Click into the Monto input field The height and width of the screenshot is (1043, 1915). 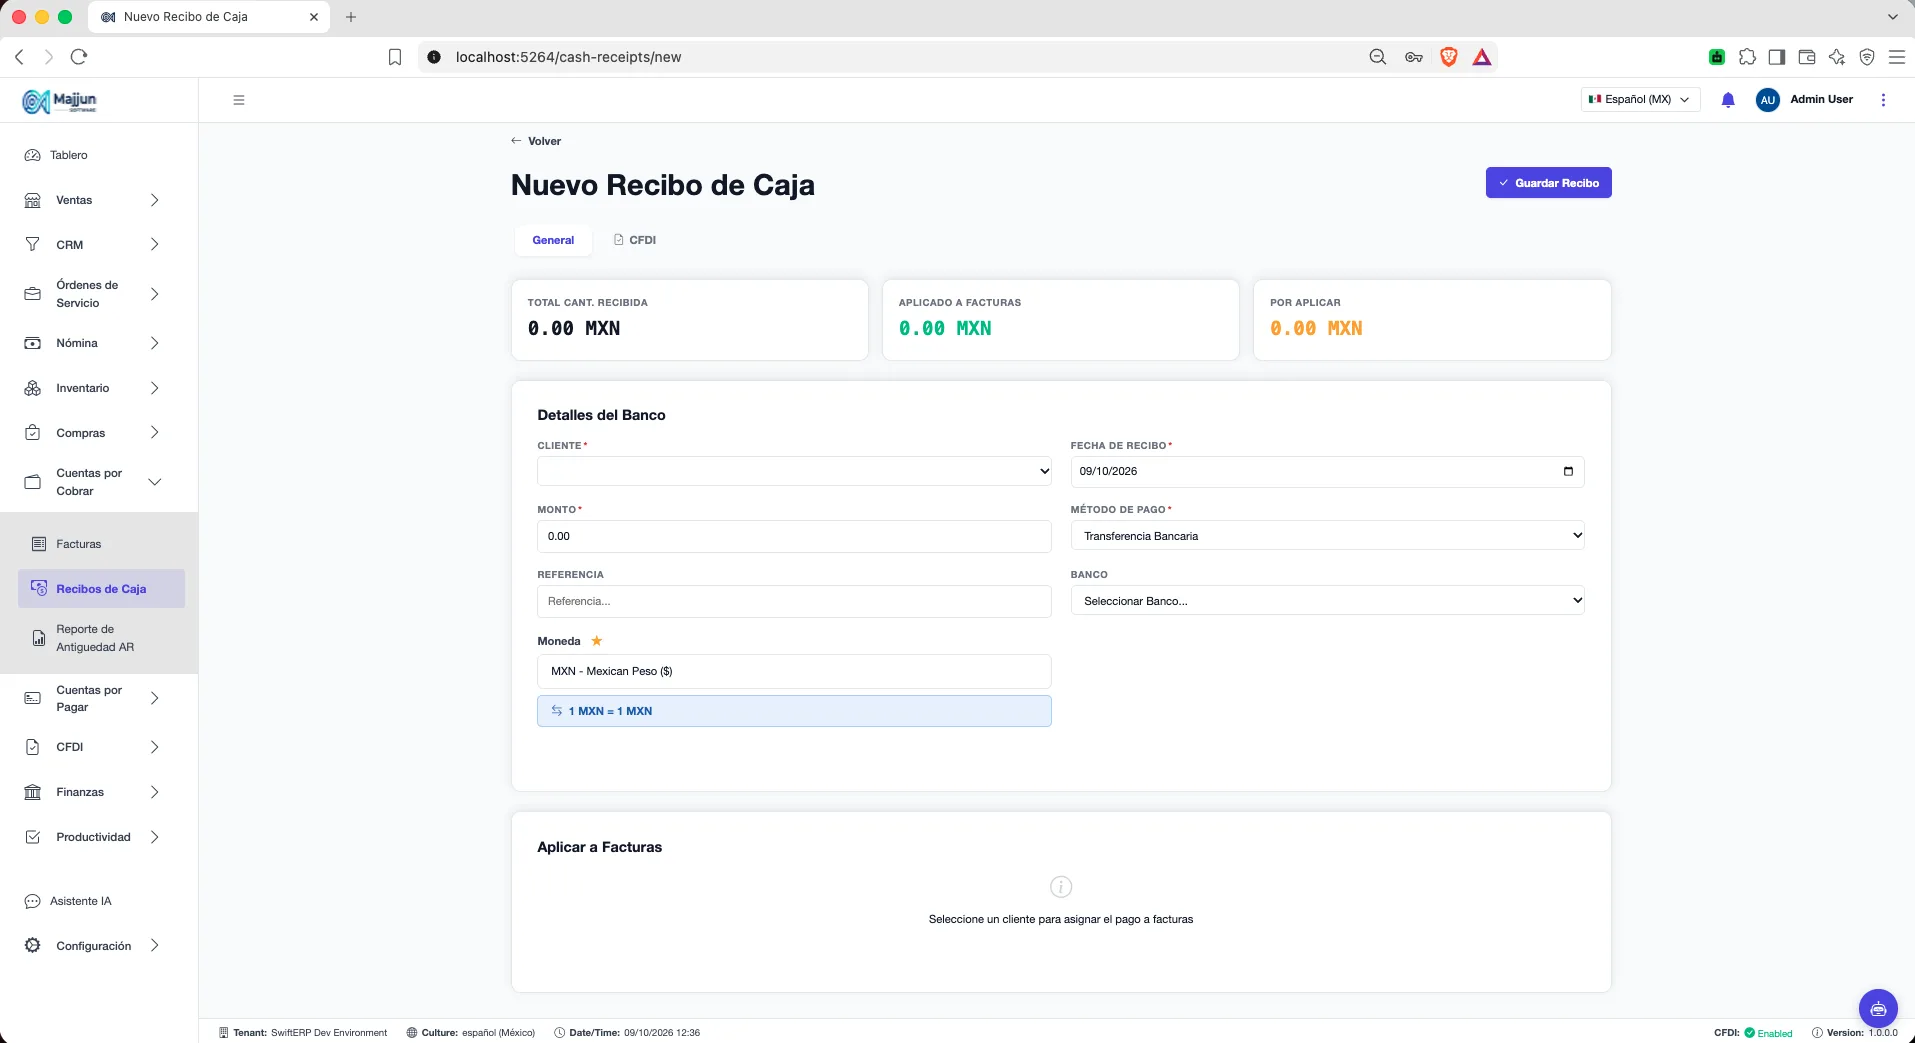pyautogui.click(x=794, y=536)
